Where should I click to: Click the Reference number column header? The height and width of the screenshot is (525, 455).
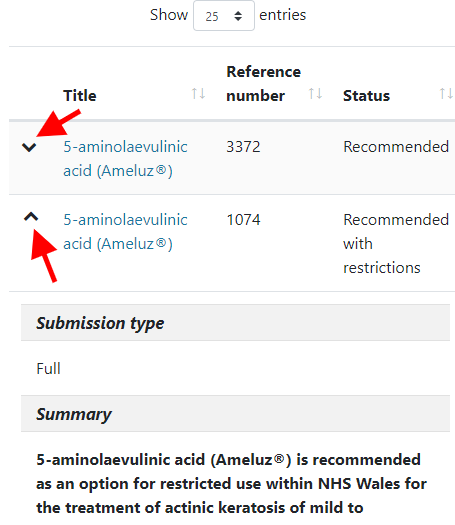pyautogui.click(x=263, y=84)
